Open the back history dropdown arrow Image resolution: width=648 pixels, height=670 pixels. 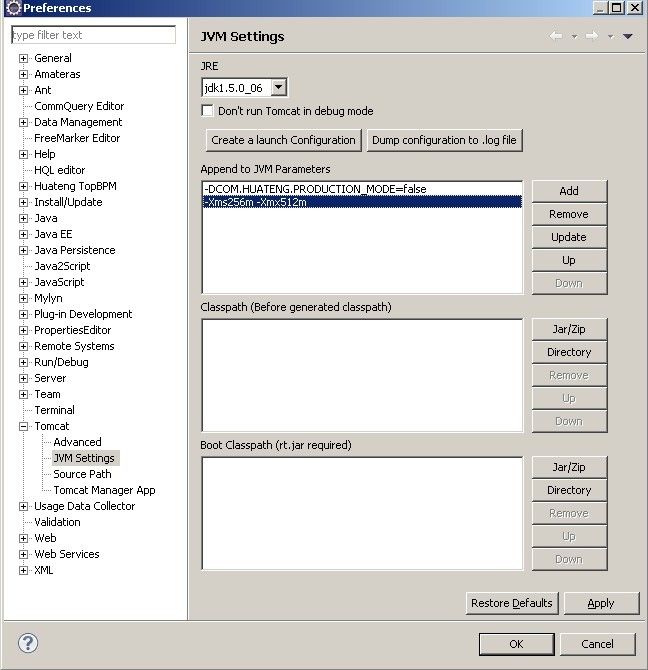575,37
